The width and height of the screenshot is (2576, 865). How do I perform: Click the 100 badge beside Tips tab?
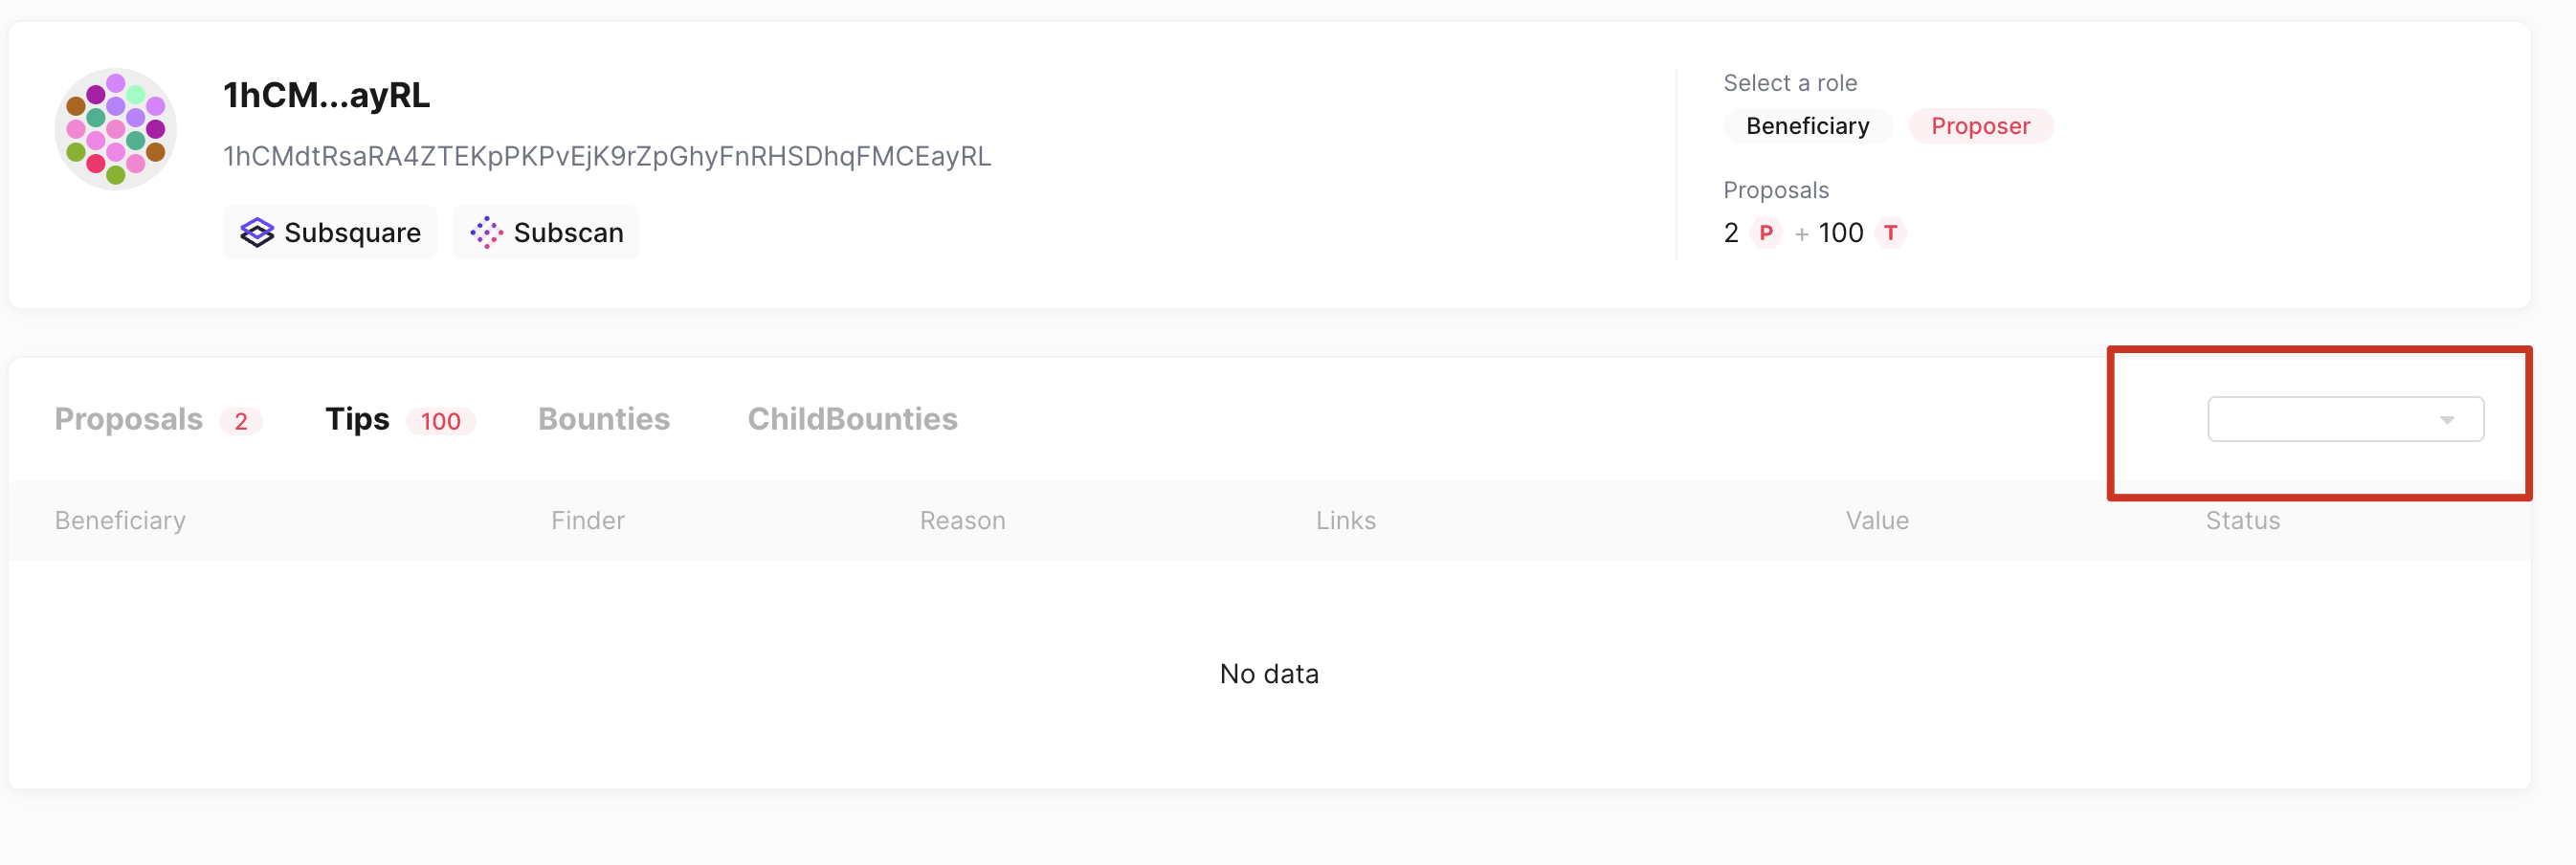pyautogui.click(x=440, y=421)
